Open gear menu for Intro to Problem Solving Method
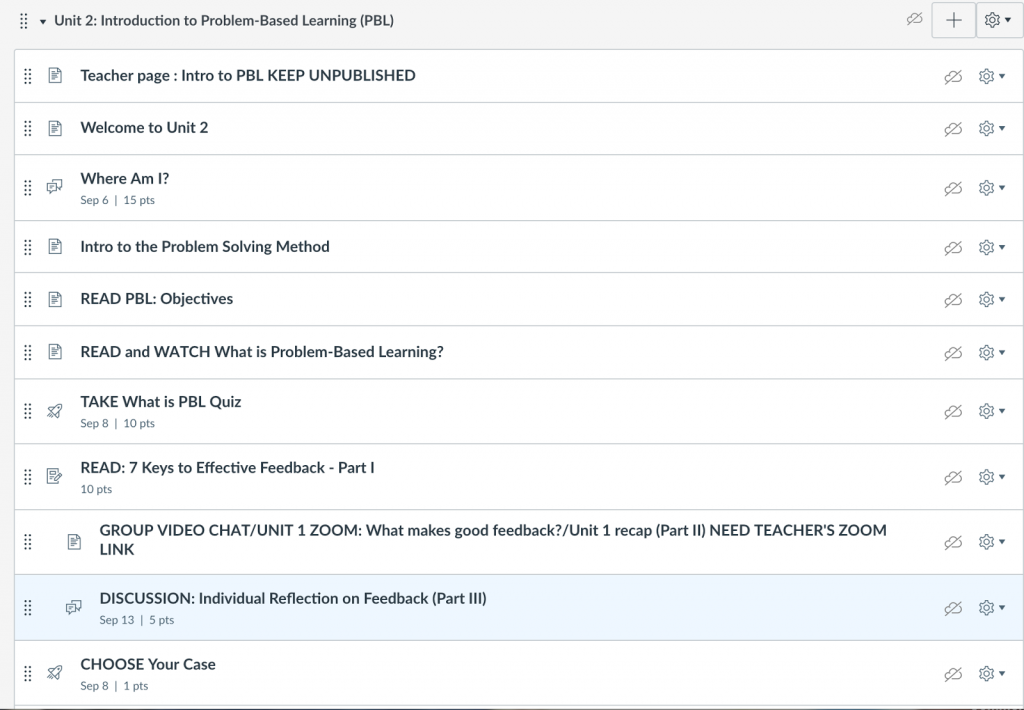 click(x=991, y=248)
